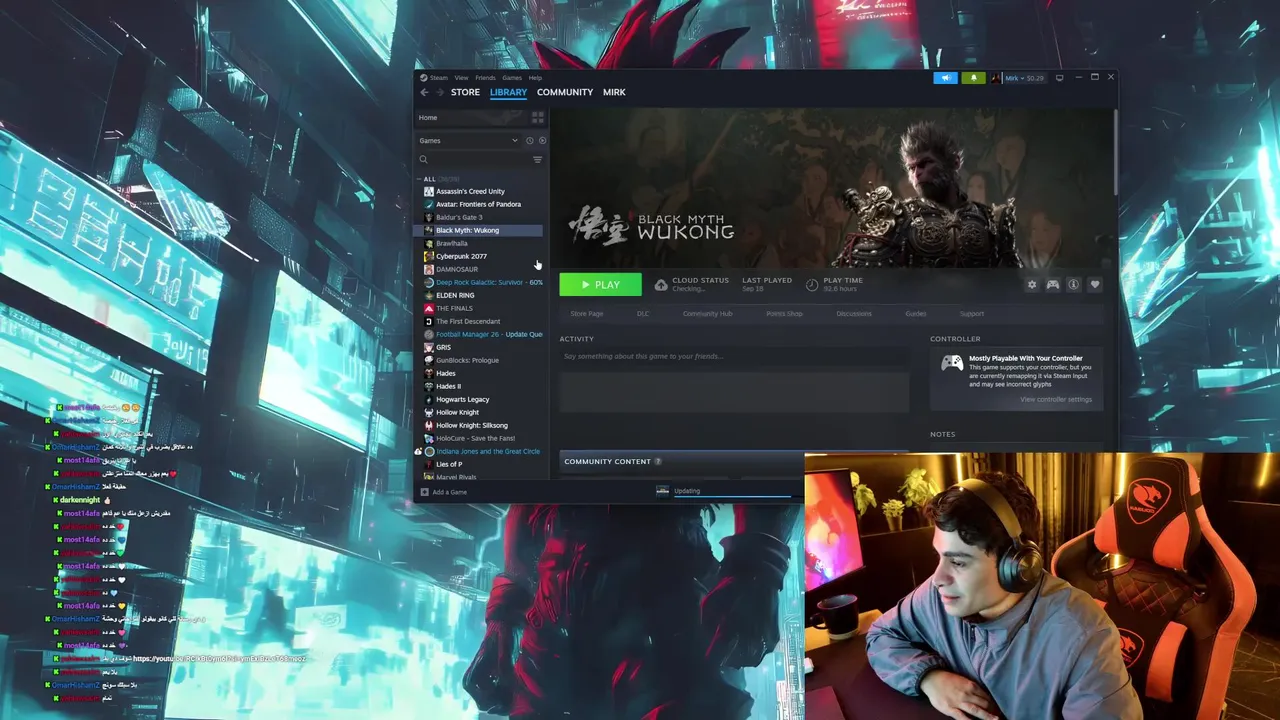Open the Games filter dropdown
This screenshot has height=720, width=1280.
click(x=469, y=140)
